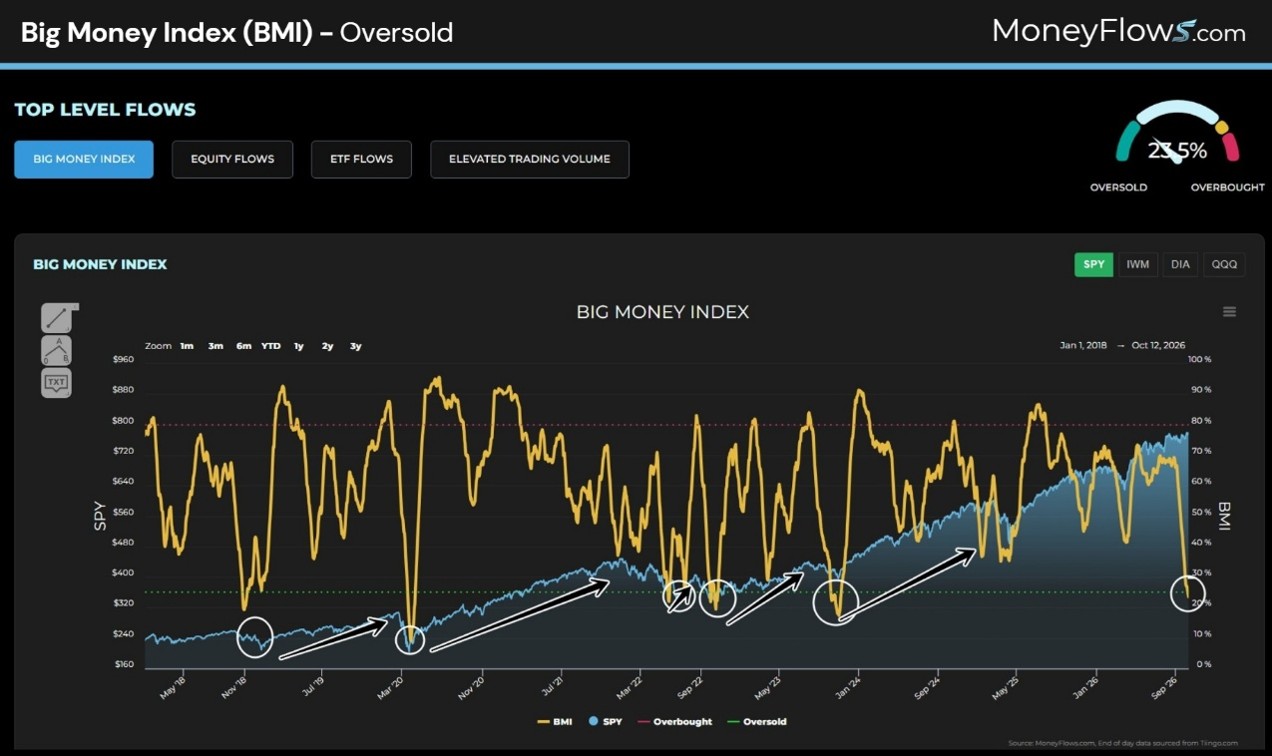The image size is (1272, 756).
Task: Switch to Big Money Index tab
Action: [x=84, y=159]
